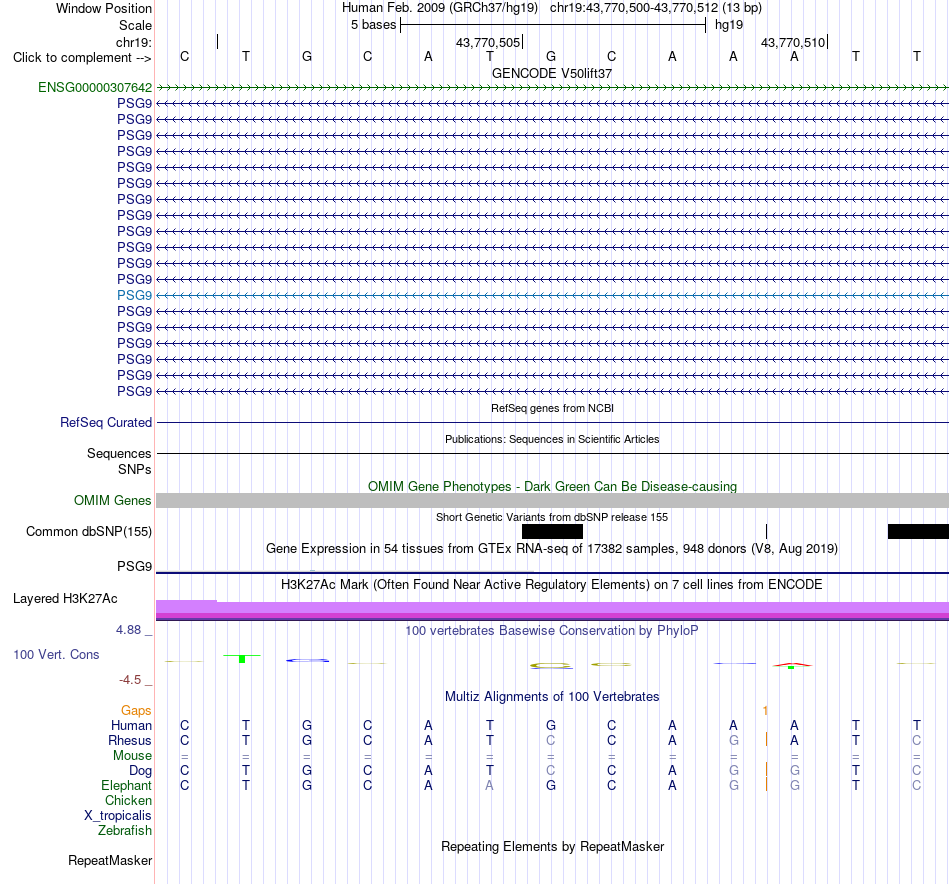Click the orange gap number '1' in Gaps row
Viewport: 950px width, 884px height.
point(765,710)
